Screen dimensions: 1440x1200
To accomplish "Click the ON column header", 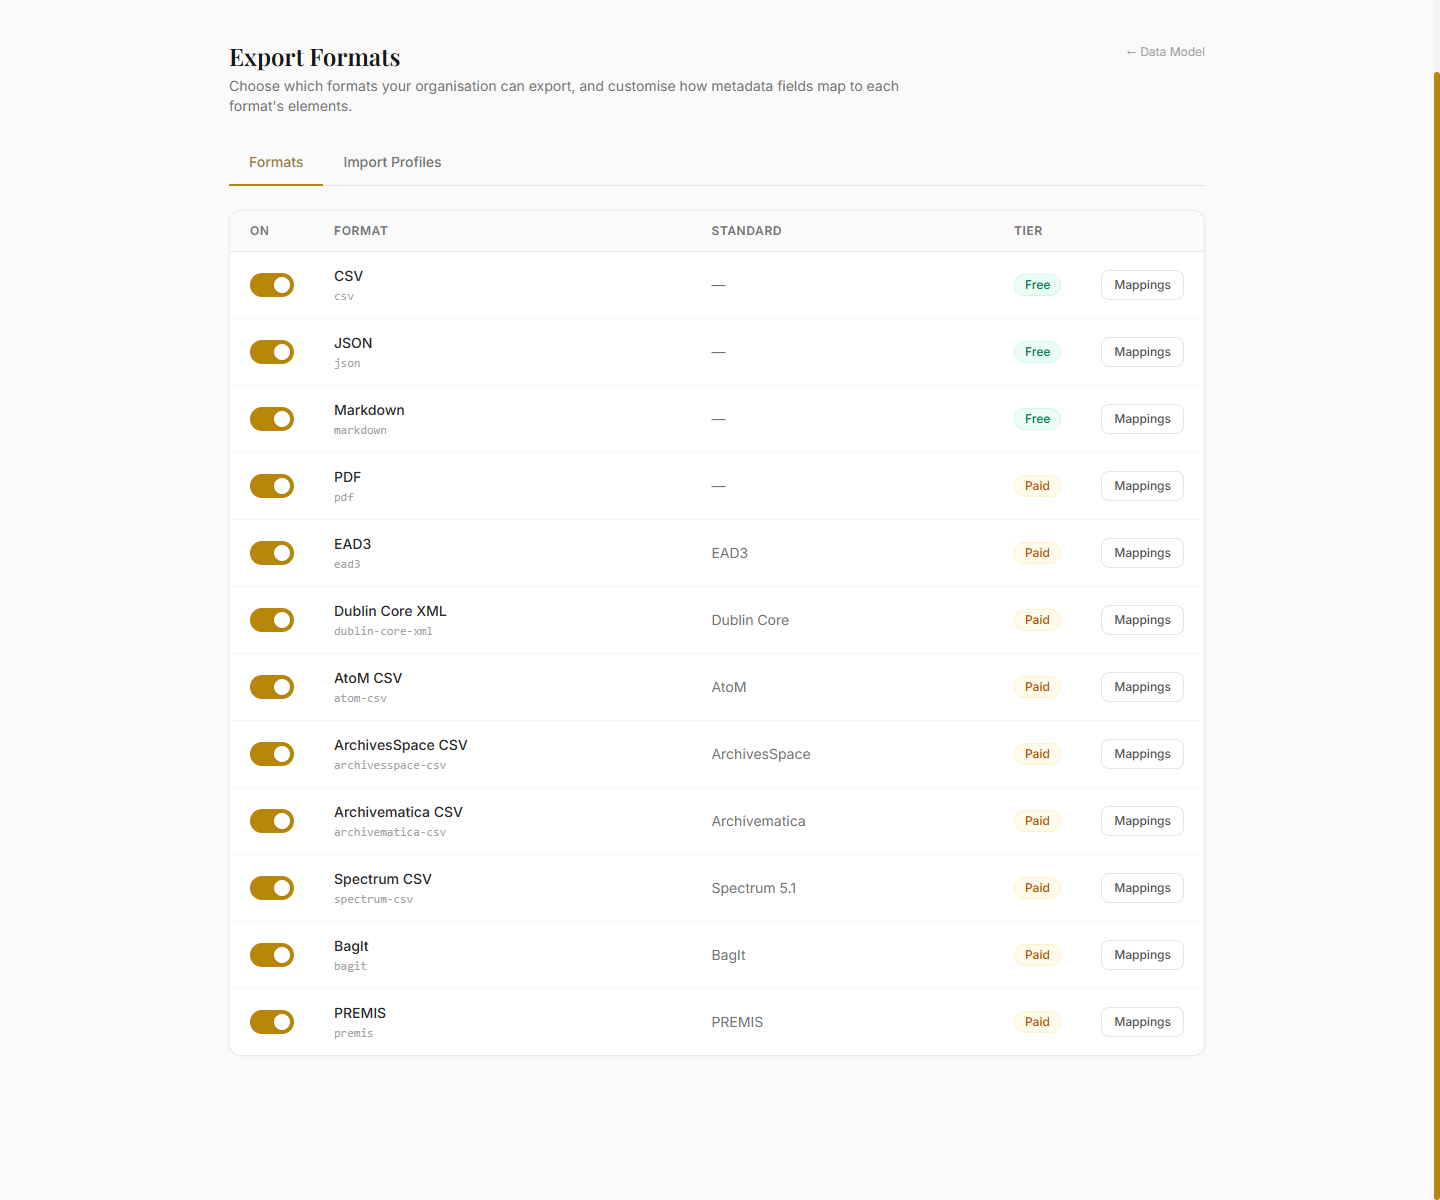I will click(x=259, y=231).
